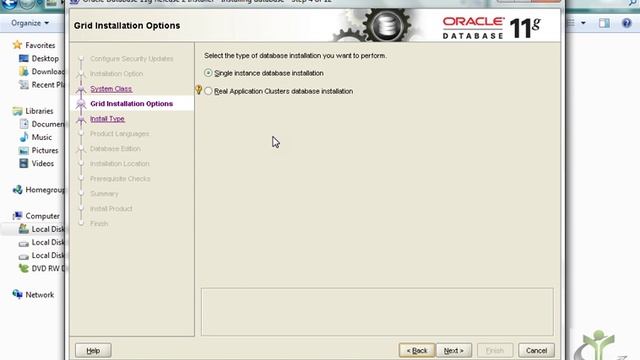Open Organize menu in Explorer window
This screenshot has height=360, width=640.
pyautogui.click(x=30, y=23)
